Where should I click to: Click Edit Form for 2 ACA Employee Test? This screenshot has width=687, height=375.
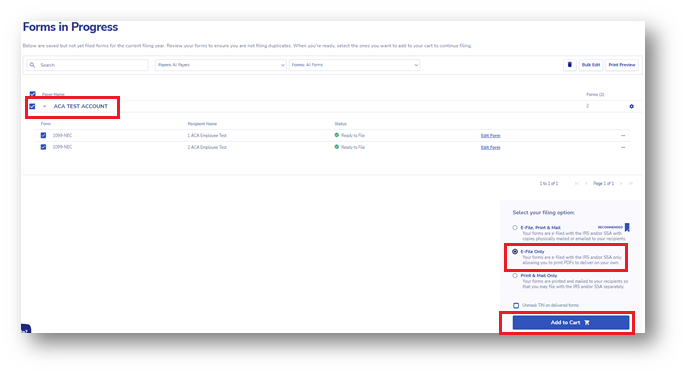point(490,148)
